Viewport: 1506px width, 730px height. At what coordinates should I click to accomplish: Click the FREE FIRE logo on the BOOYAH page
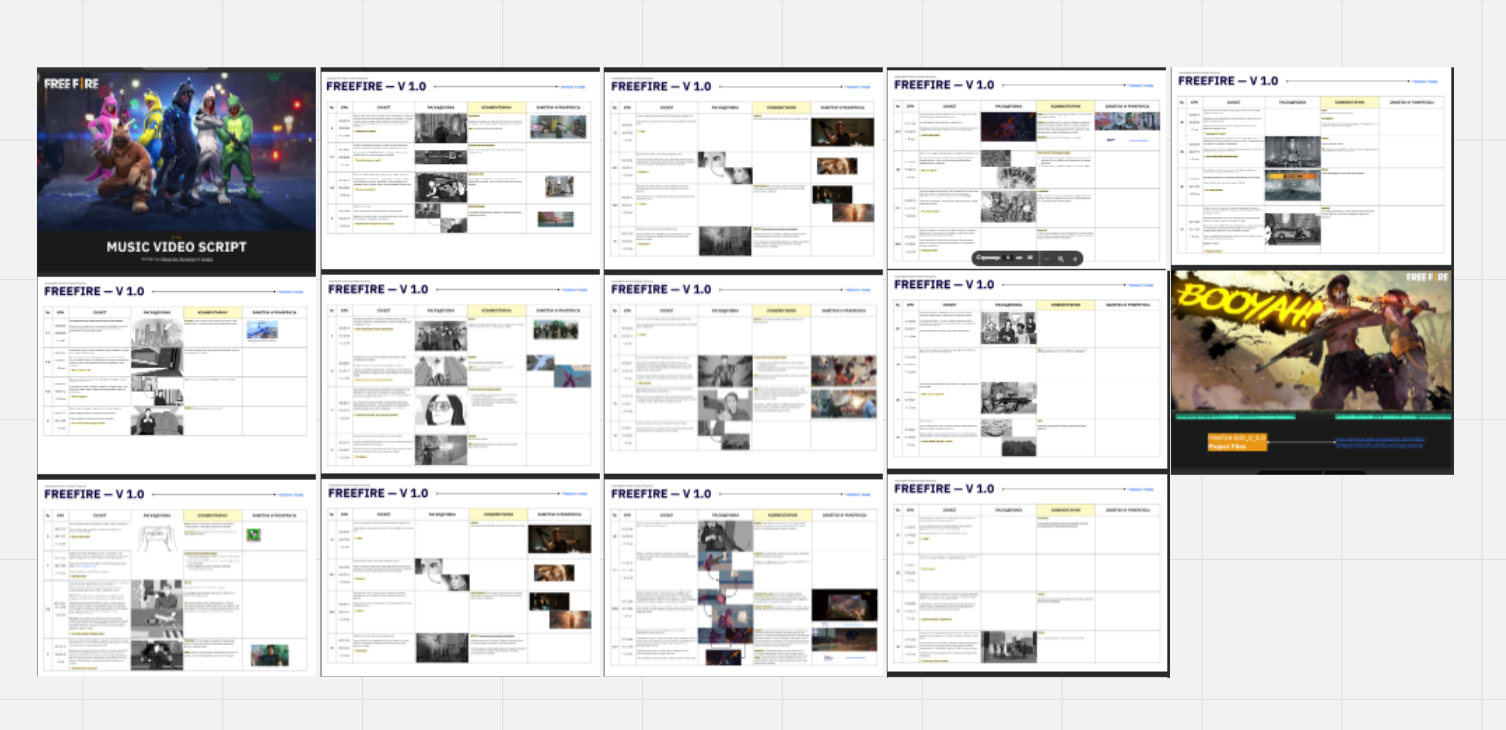pyautogui.click(x=1427, y=277)
